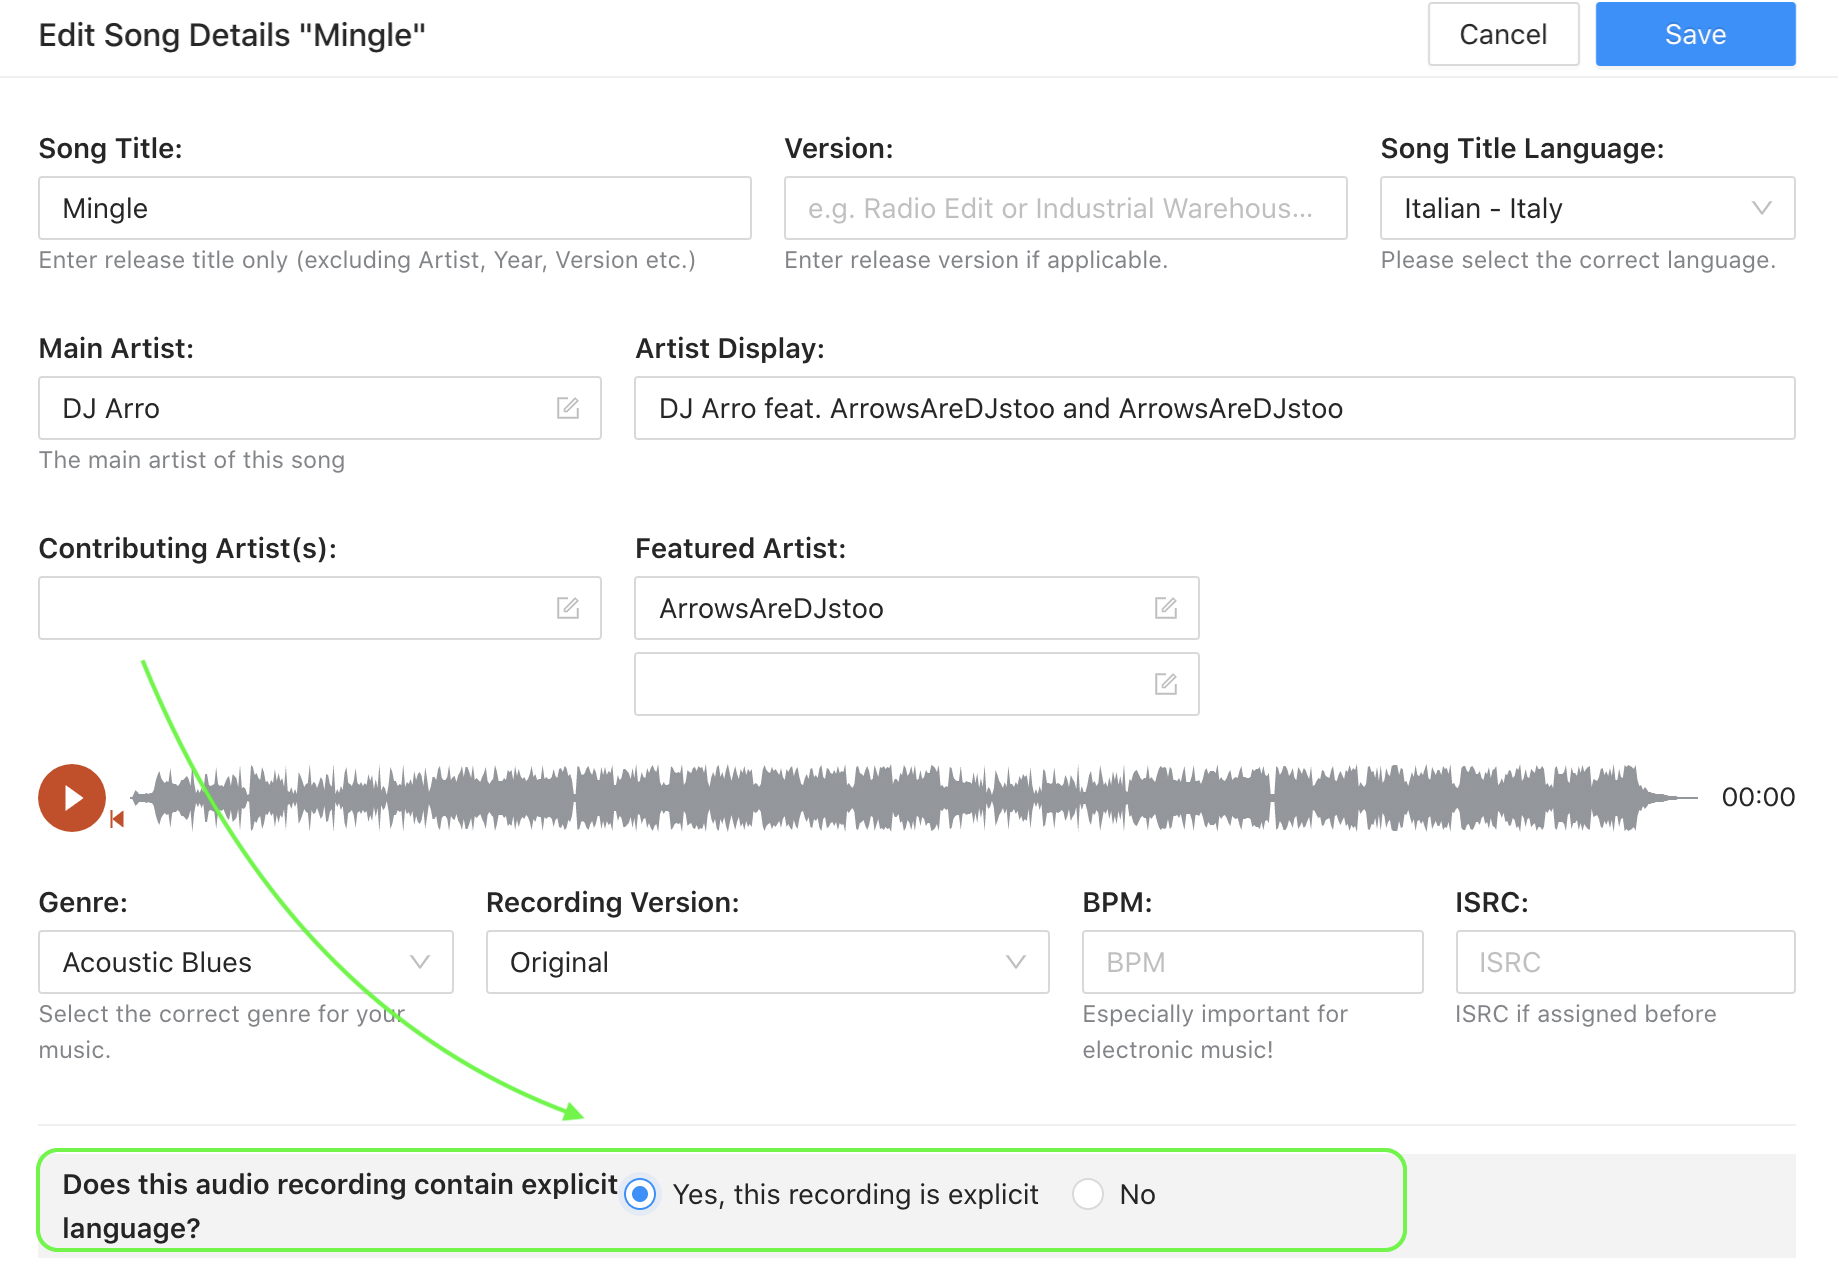
Task: Save the song details
Action: click(1696, 34)
